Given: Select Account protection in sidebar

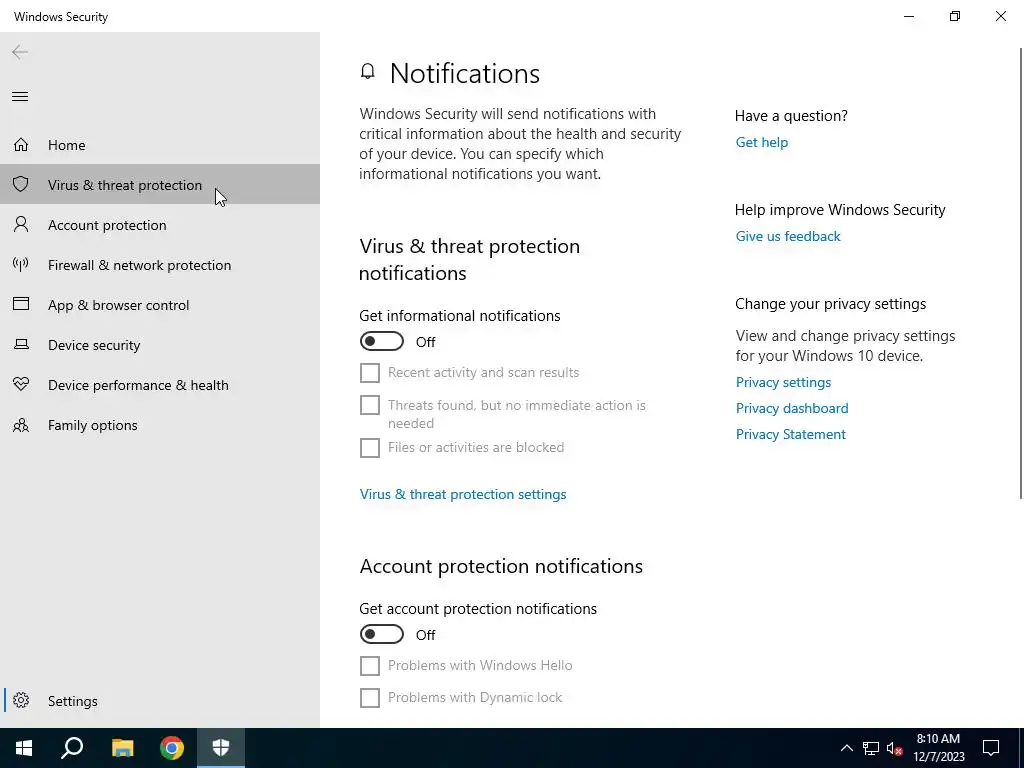Looking at the screenshot, I should coord(160,225).
